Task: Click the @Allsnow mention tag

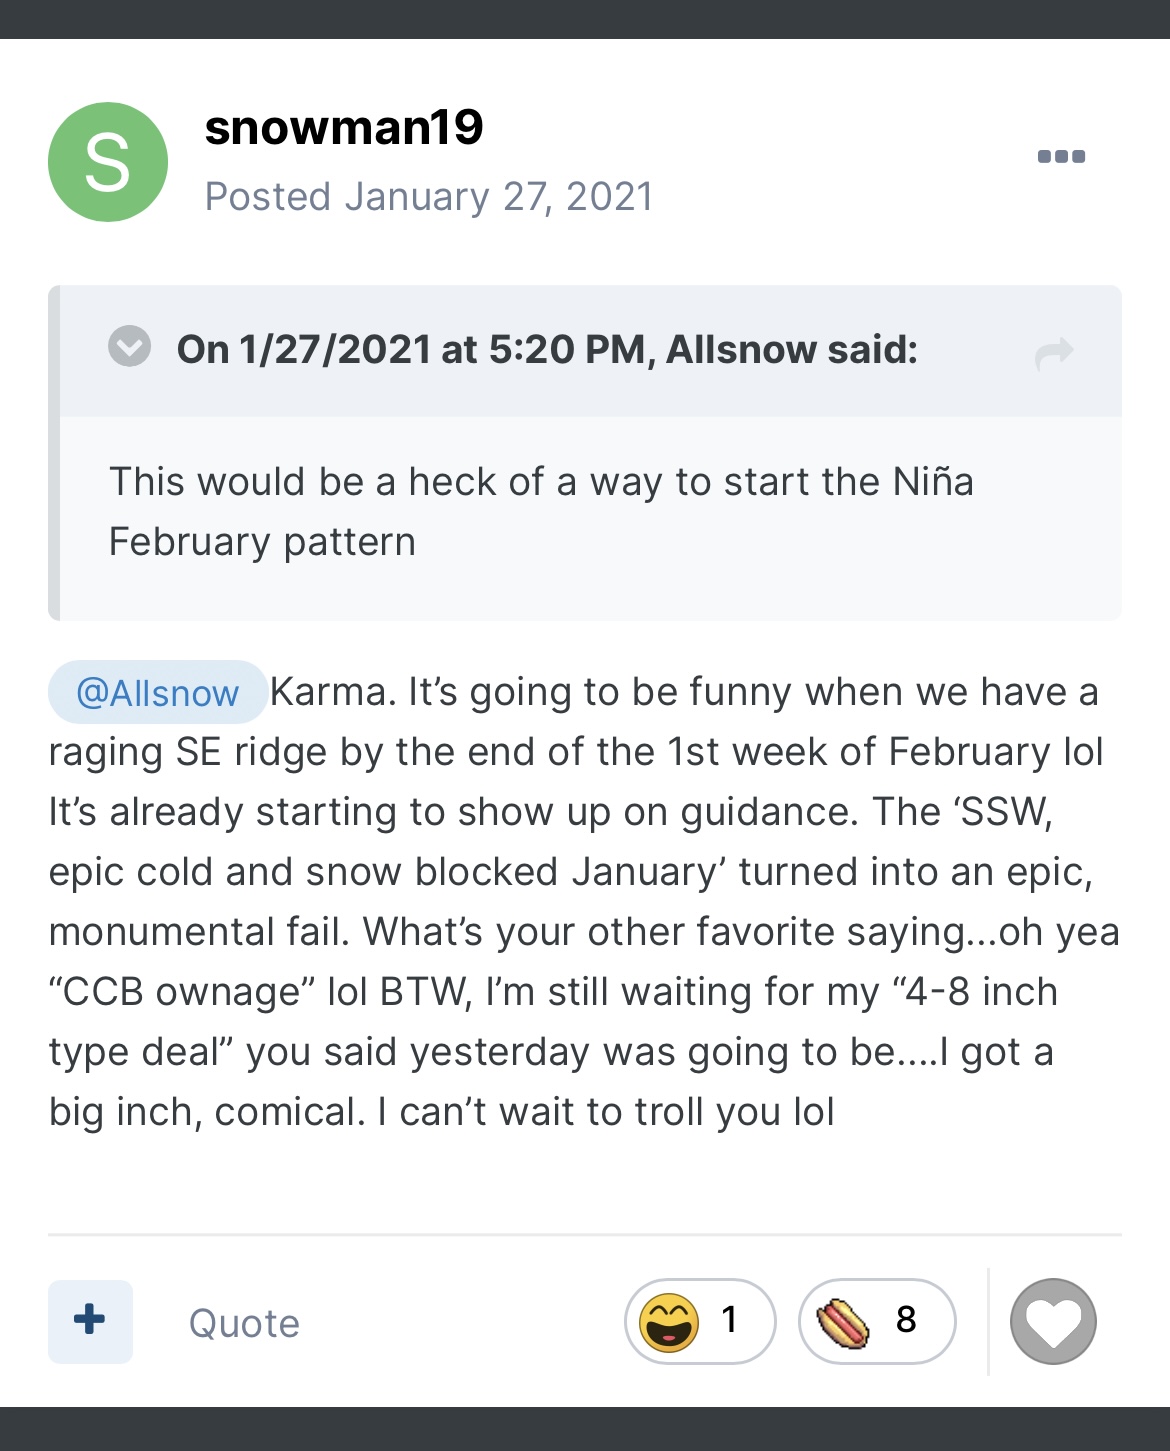Action: 157,692
